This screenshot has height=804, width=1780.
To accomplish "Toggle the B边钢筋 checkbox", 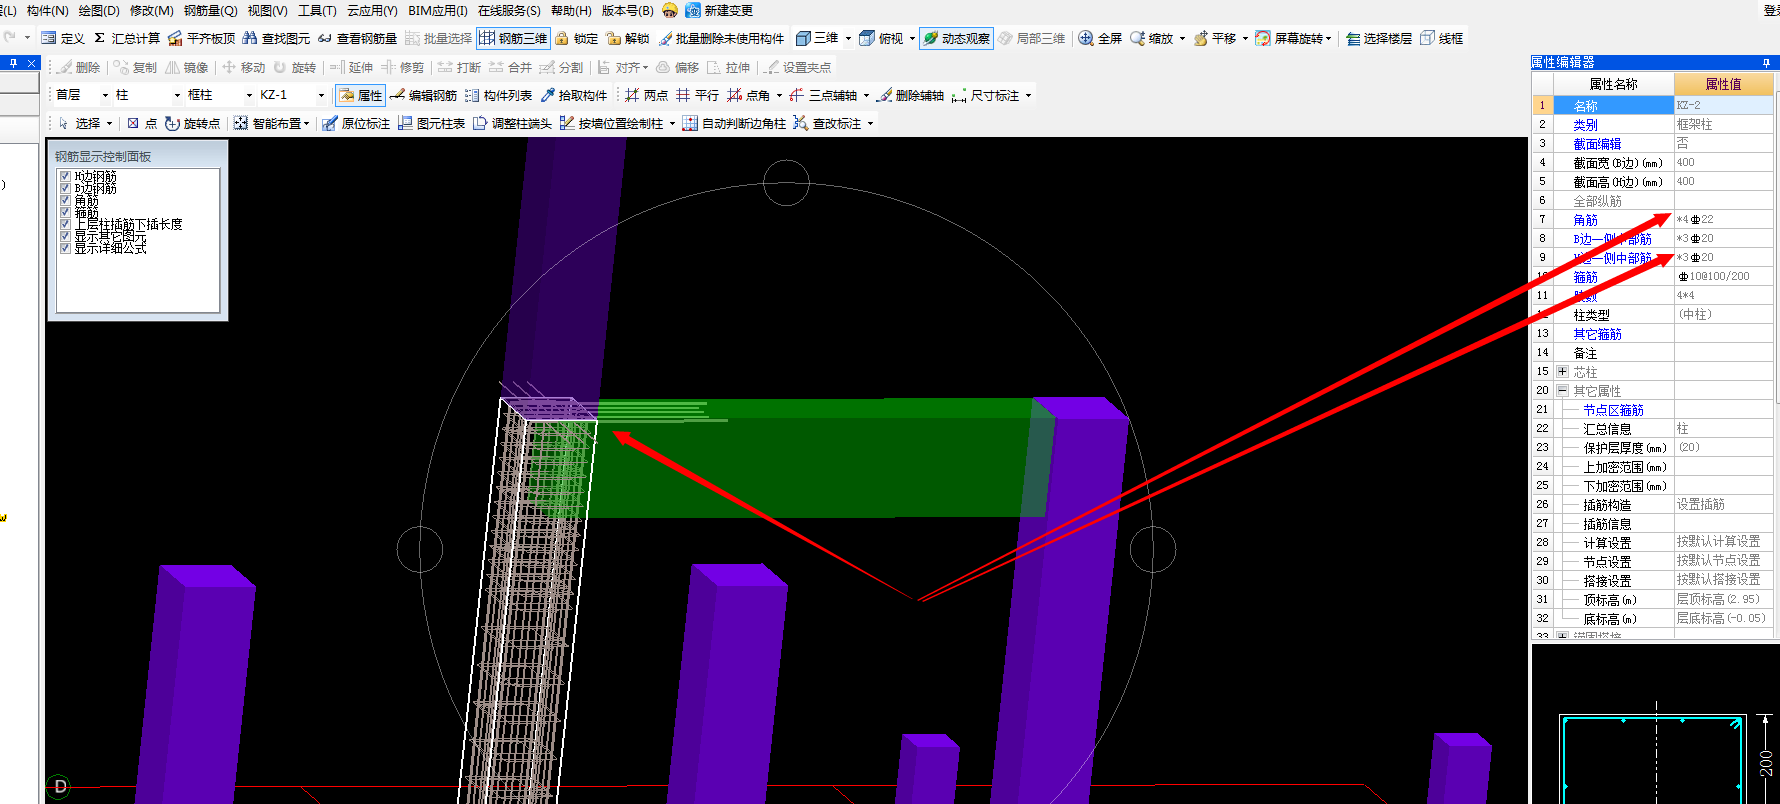I will pyautogui.click(x=65, y=188).
